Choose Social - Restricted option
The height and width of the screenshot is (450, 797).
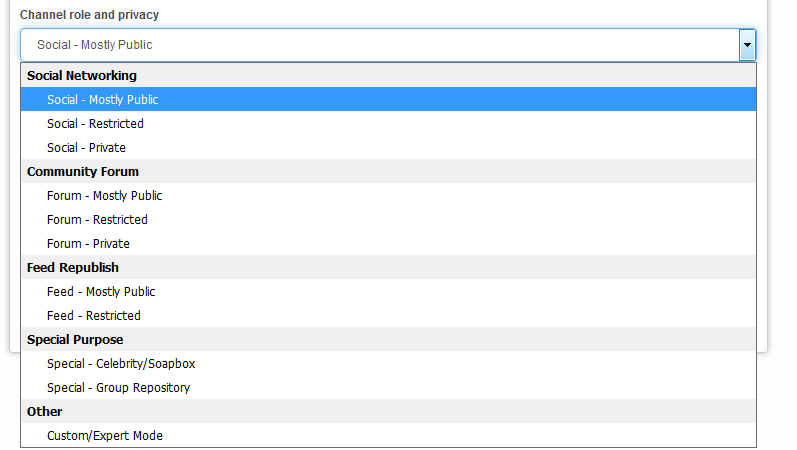95,124
